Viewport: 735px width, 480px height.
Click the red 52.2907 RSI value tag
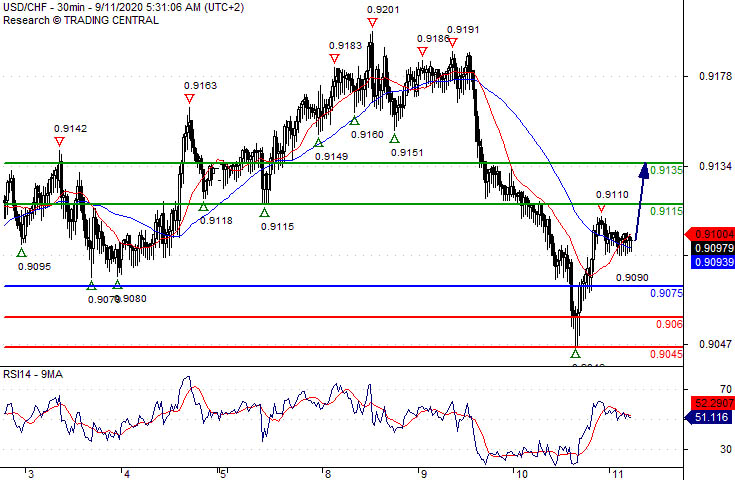[713, 403]
